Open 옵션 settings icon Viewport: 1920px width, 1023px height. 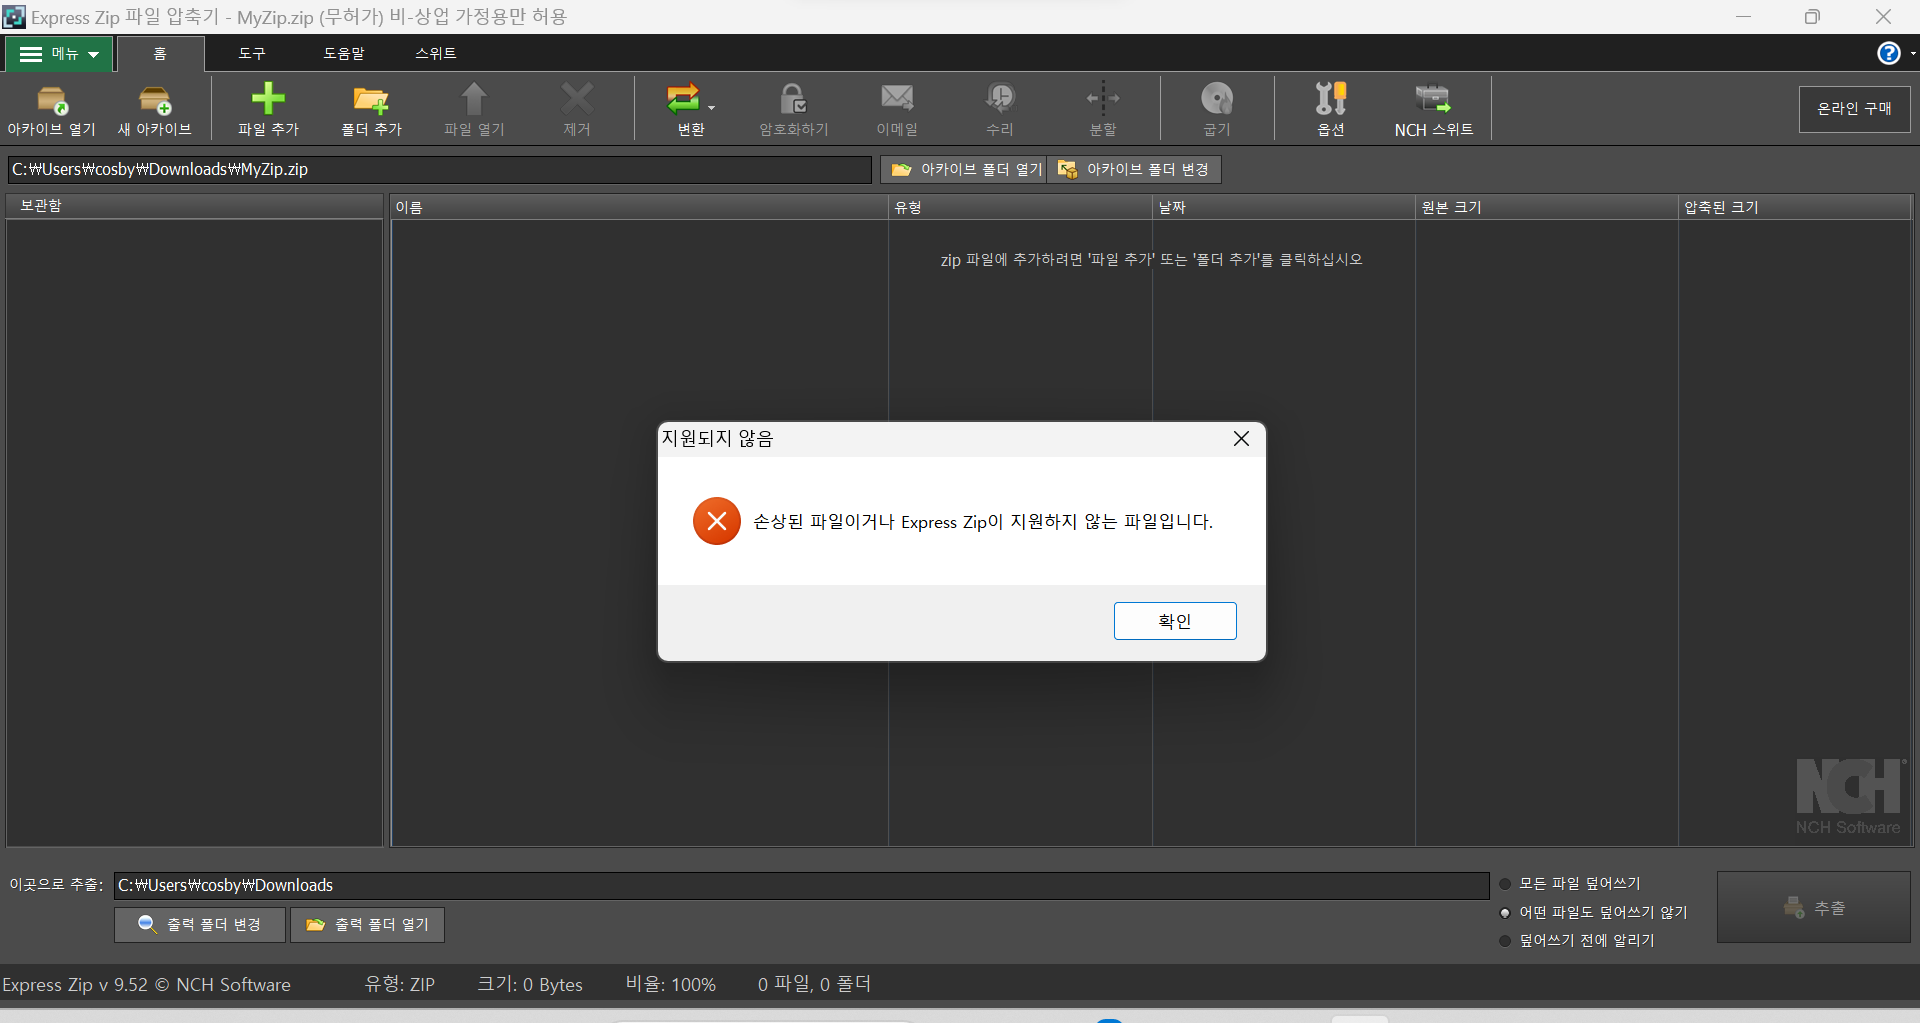[1331, 98]
